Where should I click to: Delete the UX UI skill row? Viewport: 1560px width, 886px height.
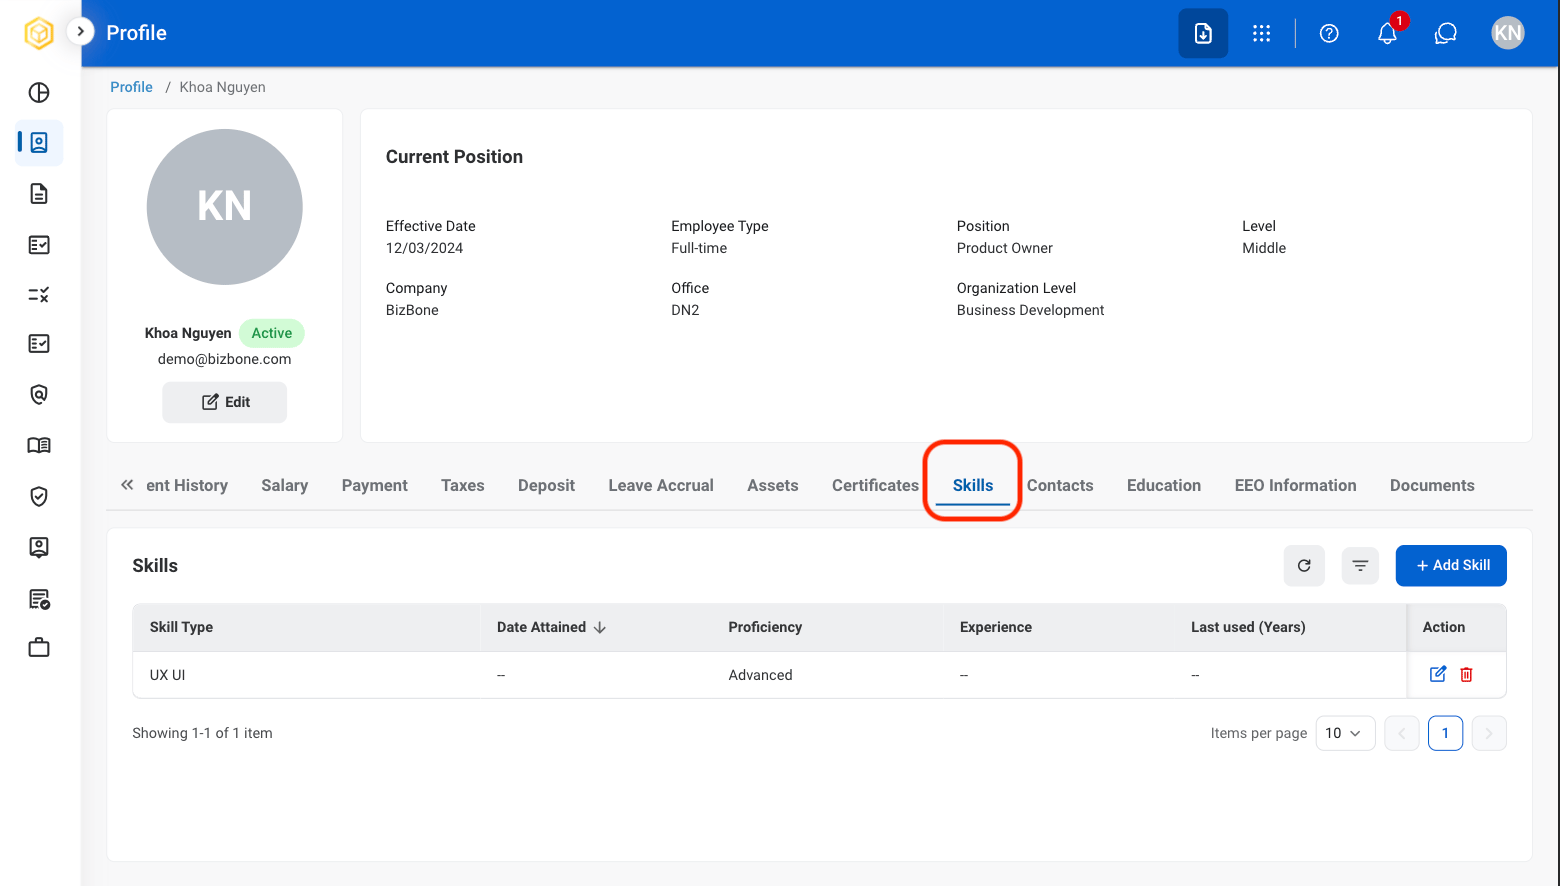pyautogui.click(x=1466, y=675)
